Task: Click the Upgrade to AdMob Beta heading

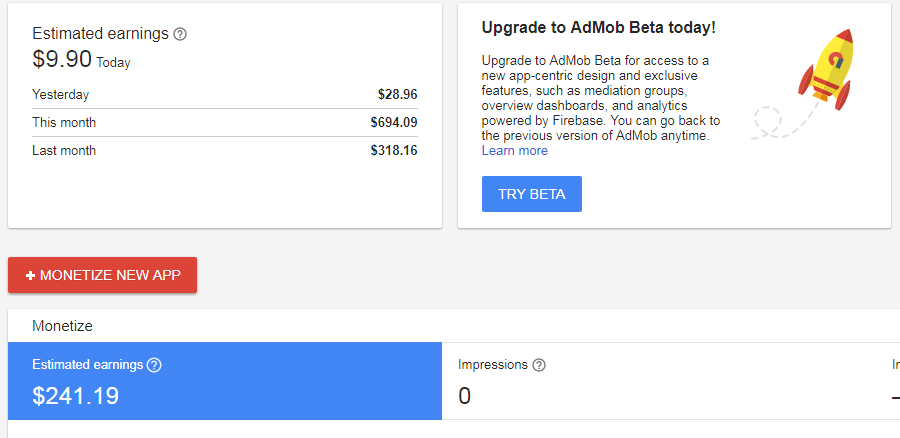Action: 598,27
